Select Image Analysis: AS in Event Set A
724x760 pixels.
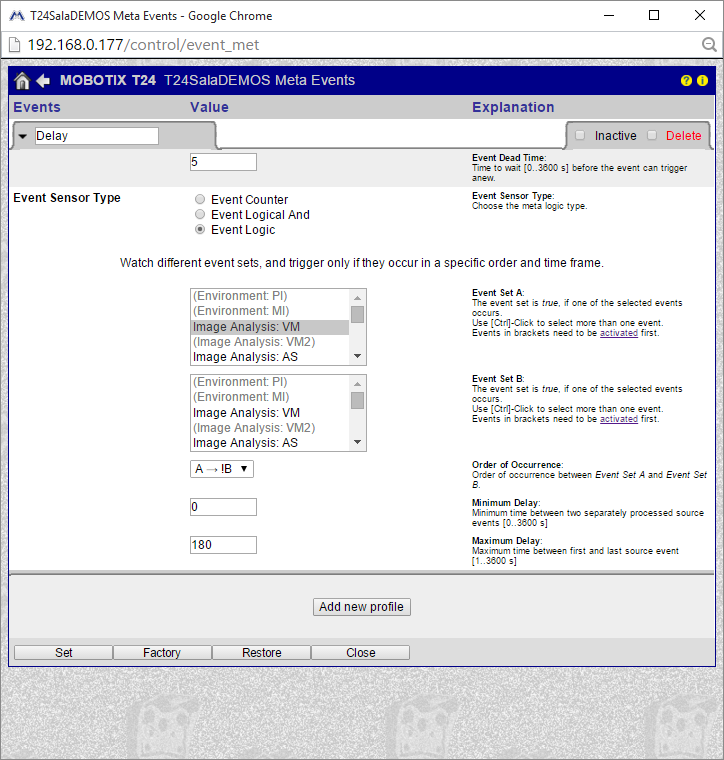coord(270,357)
